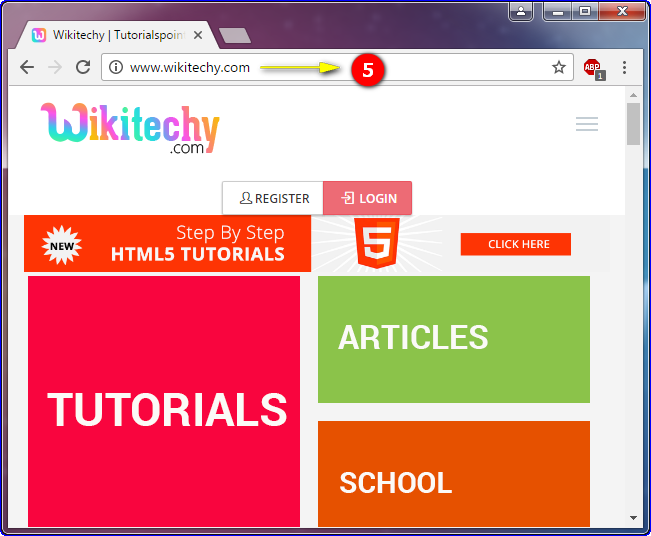Open the Adblock Plus extension icon

tap(592, 68)
